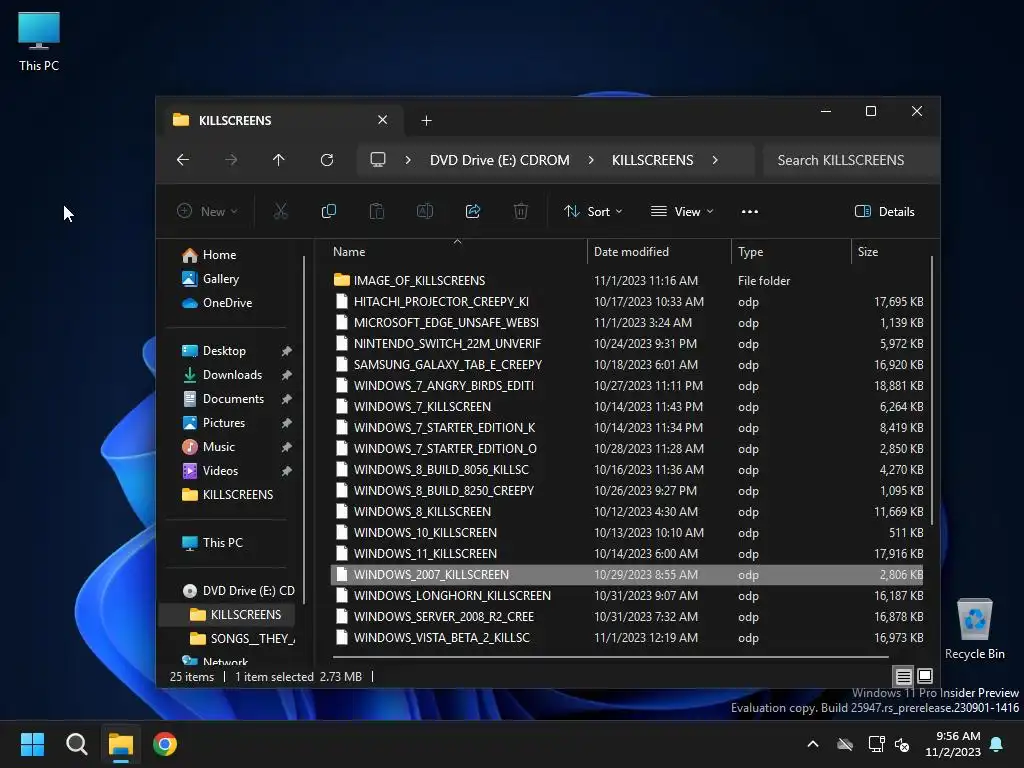Click the Cut scissors icon
The image size is (1024, 768).
pos(280,211)
